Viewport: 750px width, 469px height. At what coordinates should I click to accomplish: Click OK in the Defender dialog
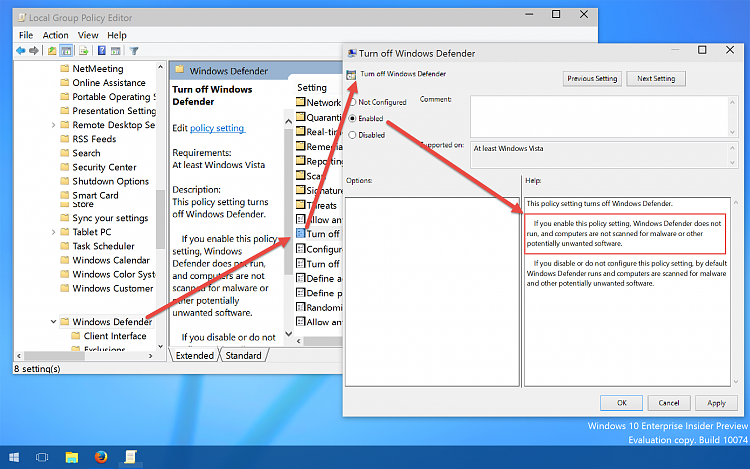pos(621,403)
